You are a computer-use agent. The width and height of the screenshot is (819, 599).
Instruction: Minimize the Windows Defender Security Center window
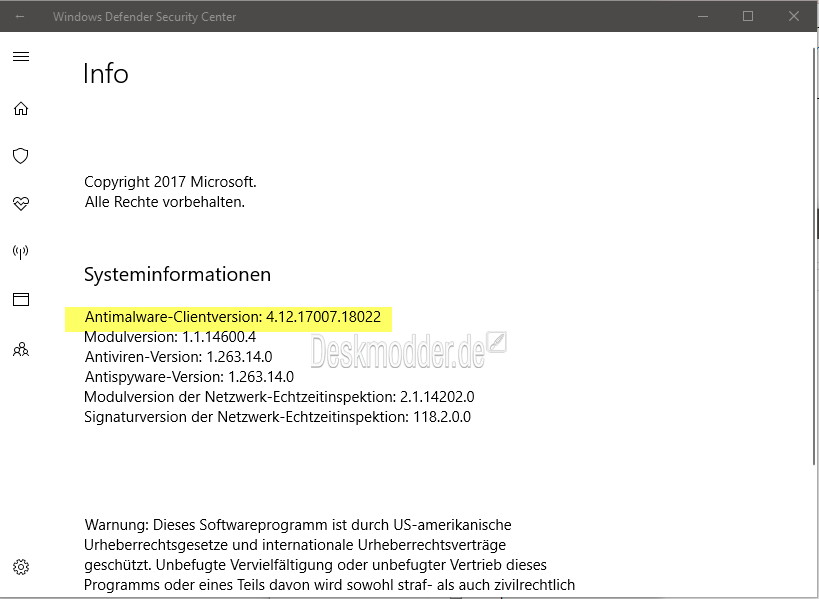point(703,17)
